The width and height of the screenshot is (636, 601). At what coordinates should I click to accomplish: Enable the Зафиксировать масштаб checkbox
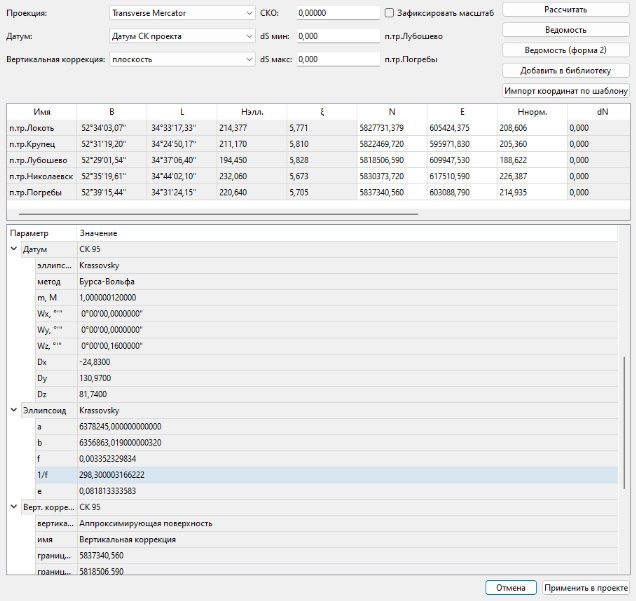tap(390, 13)
